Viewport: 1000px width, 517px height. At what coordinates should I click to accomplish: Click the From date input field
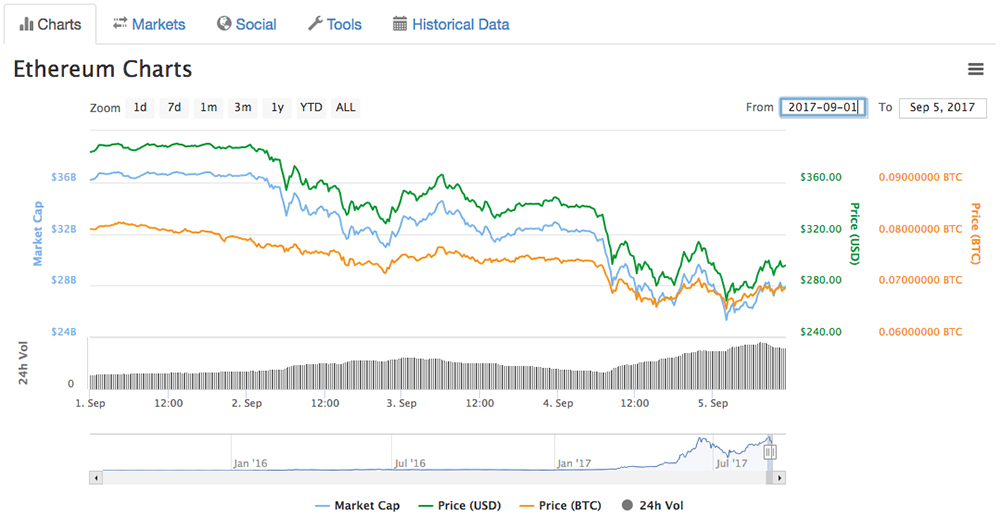(x=823, y=107)
